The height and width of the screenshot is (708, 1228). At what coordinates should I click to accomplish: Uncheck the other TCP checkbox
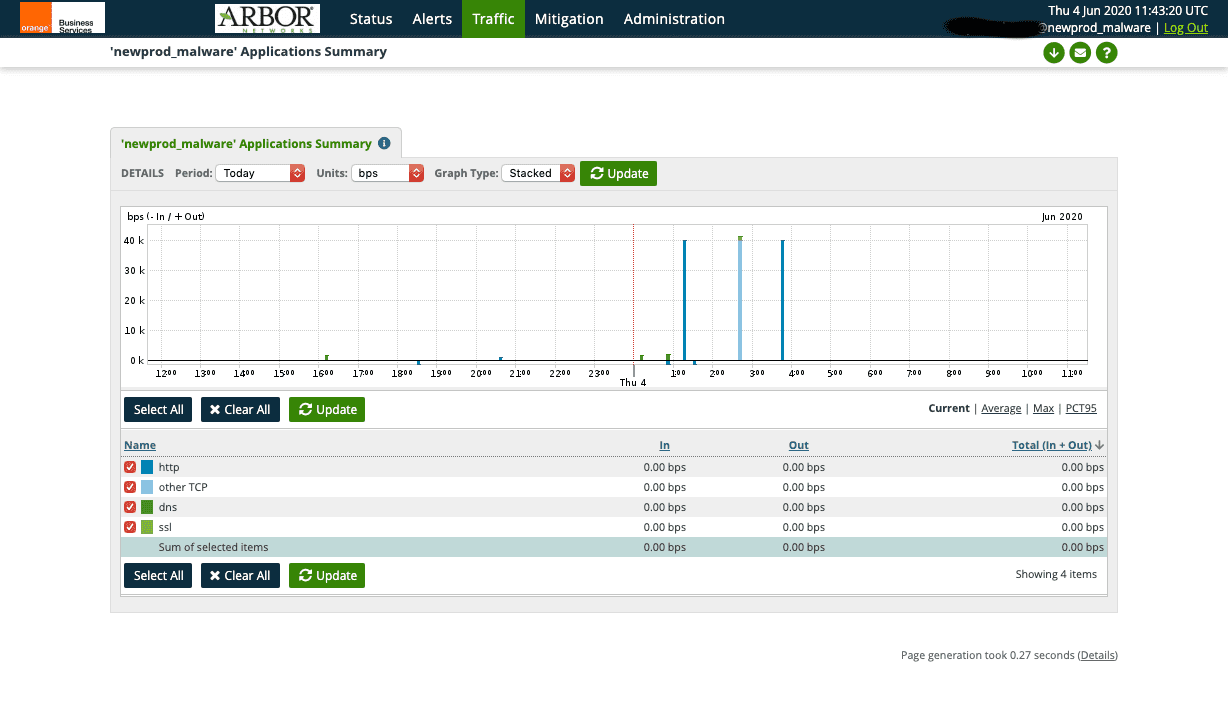tap(130, 487)
